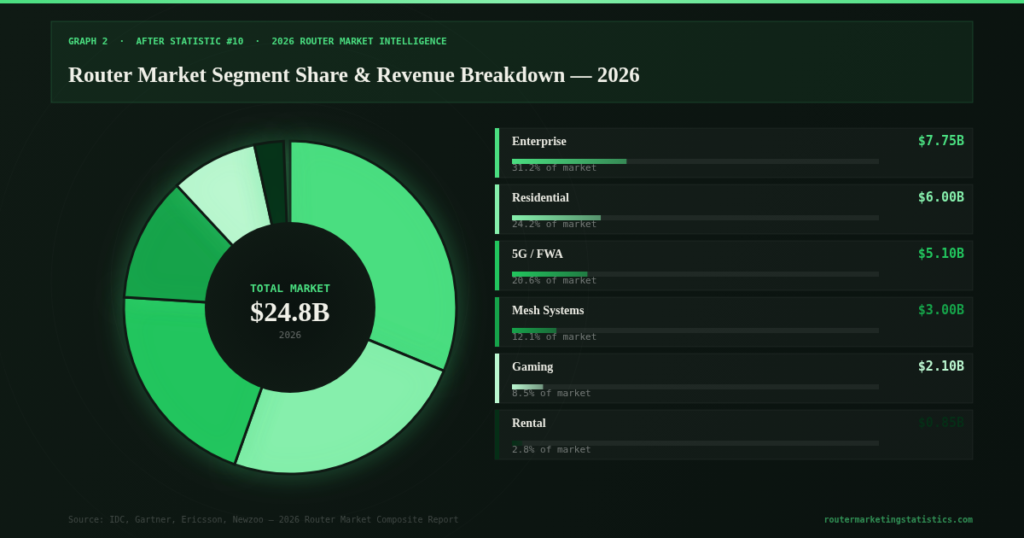Click the Gaming share progress bar
This screenshot has height=538, width=1024.
(695, 387)
